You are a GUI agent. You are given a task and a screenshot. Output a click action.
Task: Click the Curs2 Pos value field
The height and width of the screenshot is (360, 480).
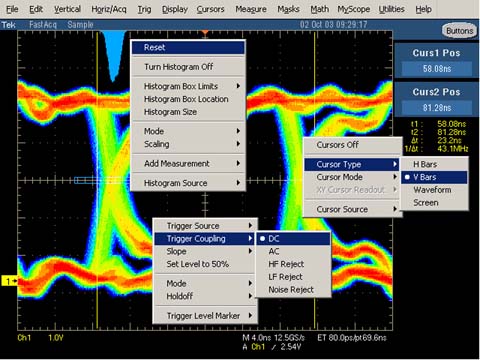[x=437, y=108]
